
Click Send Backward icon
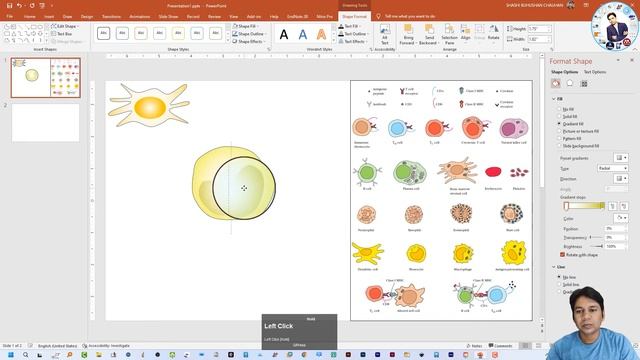[x=428, y=34]
